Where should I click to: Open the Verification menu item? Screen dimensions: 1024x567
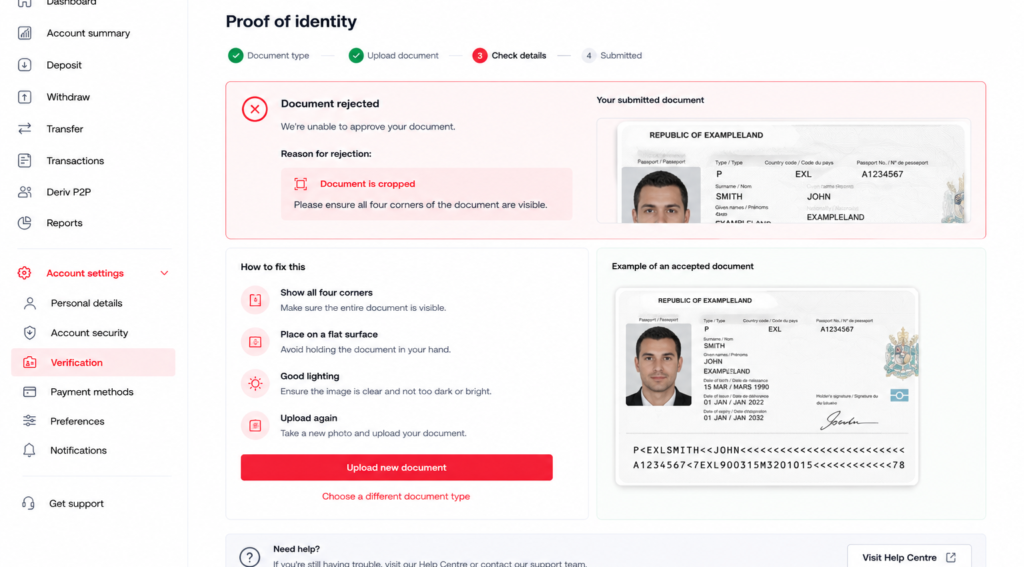93,363
